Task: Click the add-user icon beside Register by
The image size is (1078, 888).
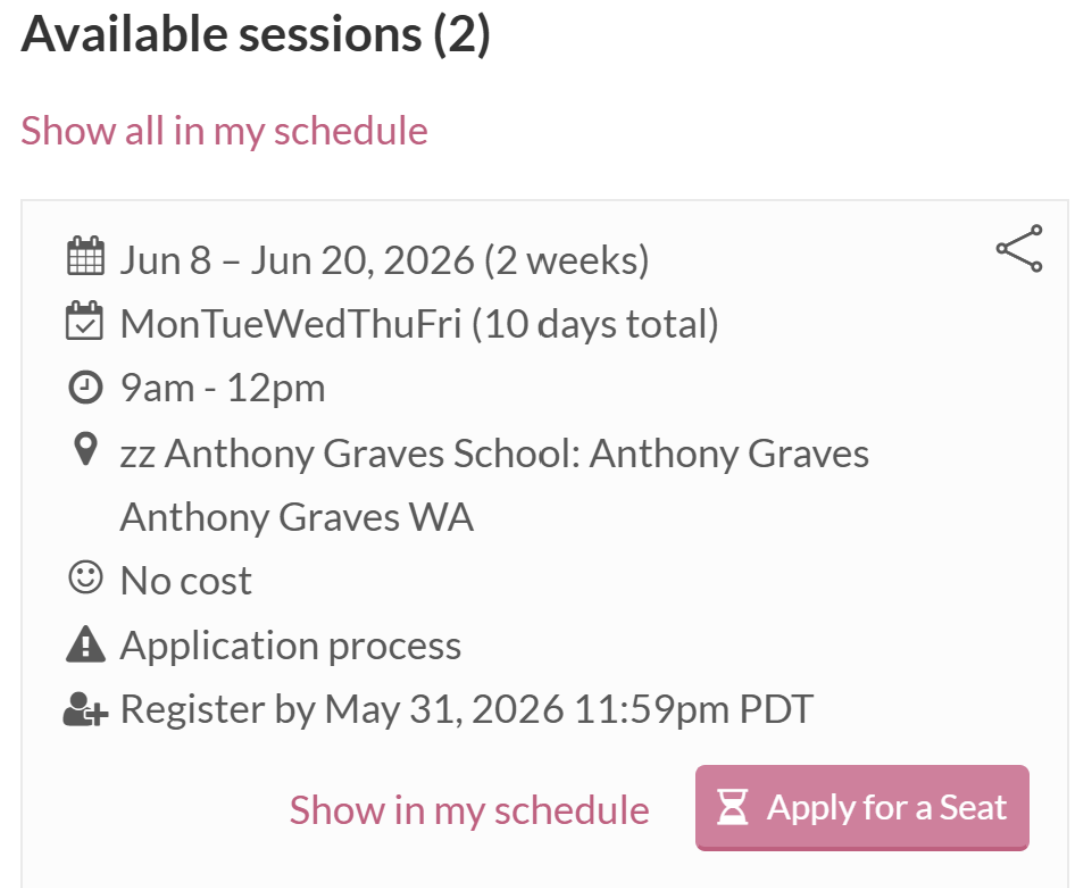Action: click(x=85, y=709)
